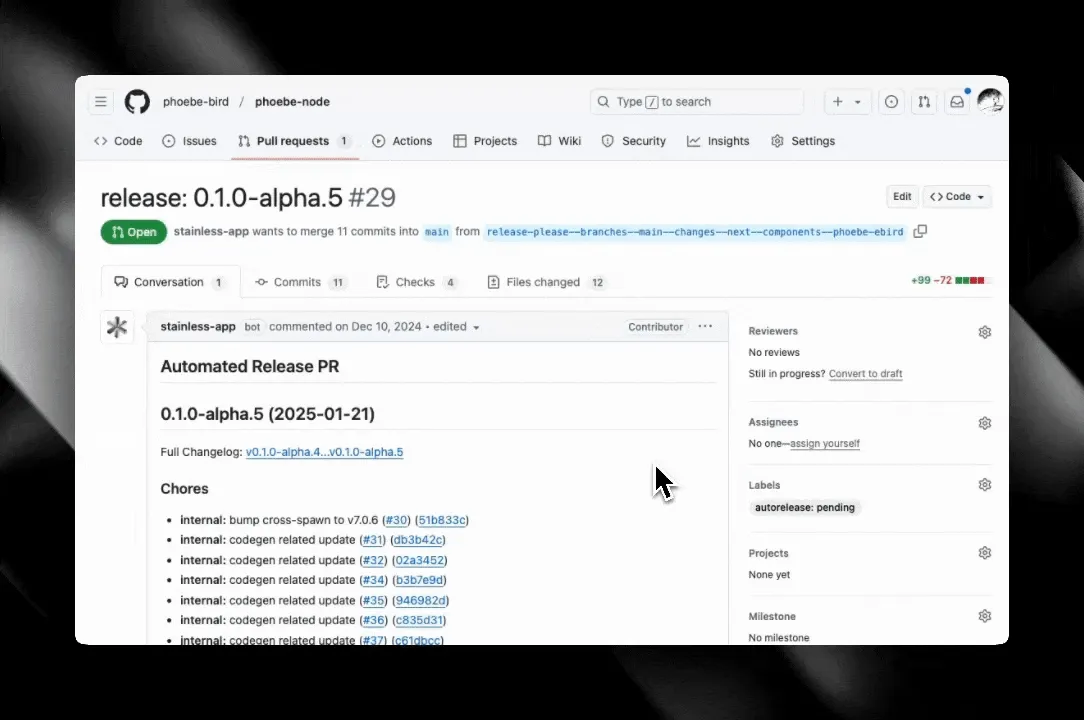This screenshot has height=720, width=1084.
Task: Click the Octocat logo to go home
Action: pyautogui.click(x=136, y=101)
